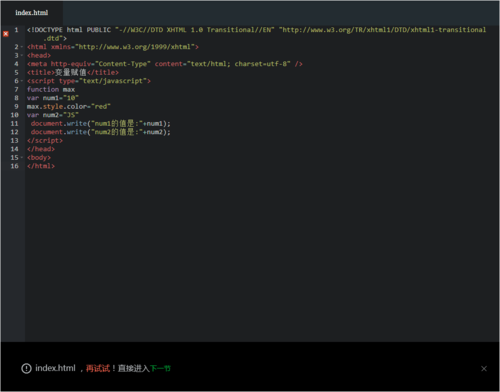Click the var num2="JS" line
Viewport: 500px width, 392px height.
point(53,115)
